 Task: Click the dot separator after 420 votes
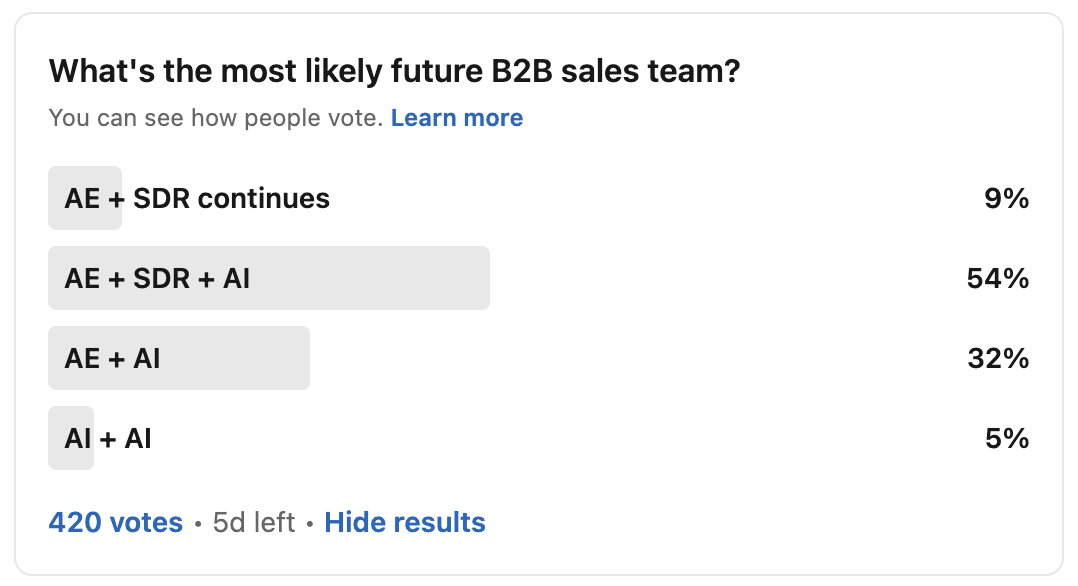198,525
